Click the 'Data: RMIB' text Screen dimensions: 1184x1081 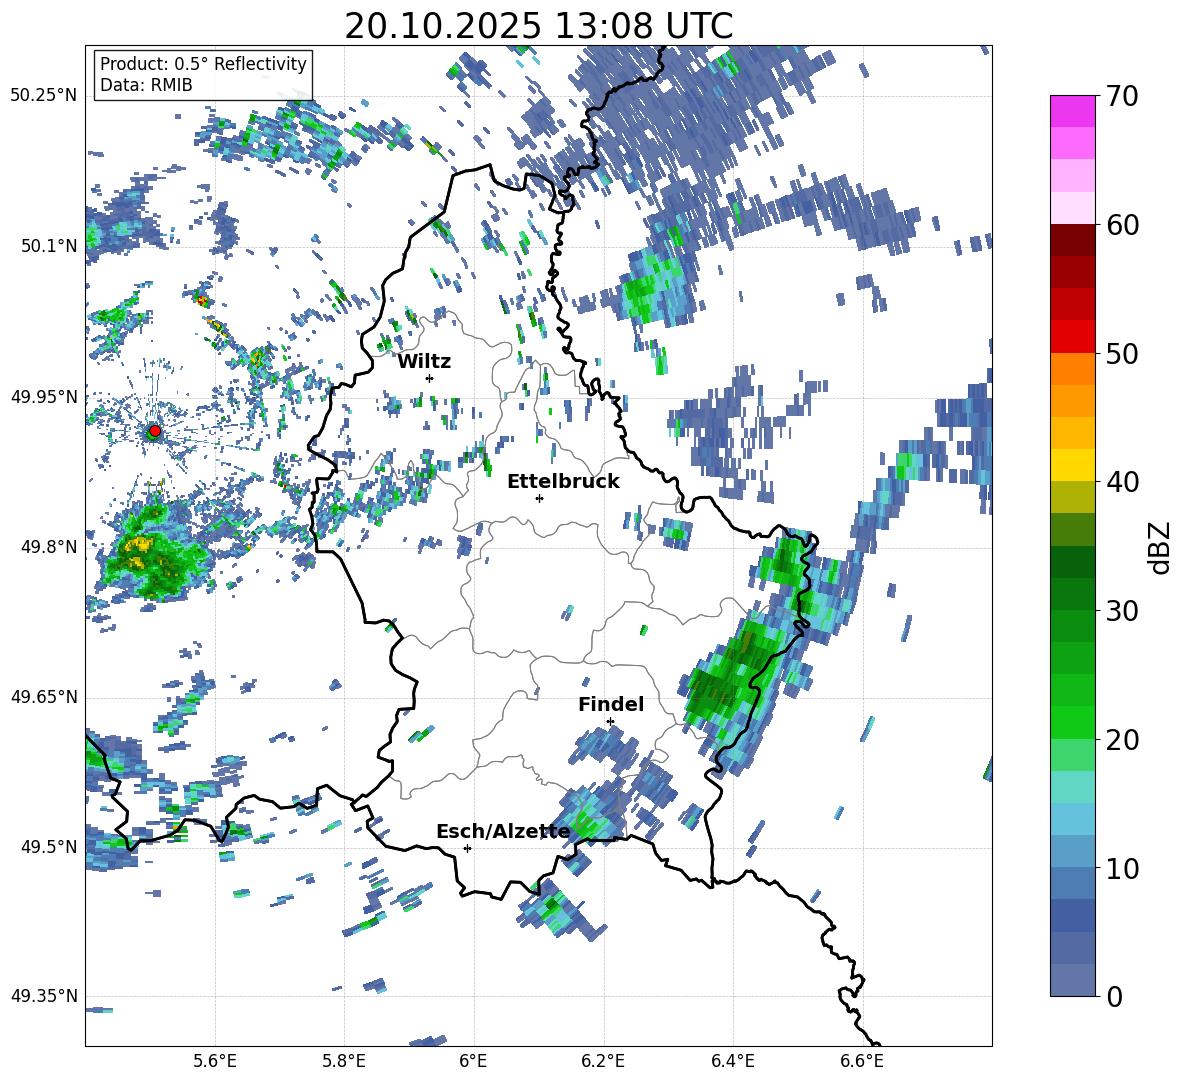pyautogui.click(x=146, y=85)
